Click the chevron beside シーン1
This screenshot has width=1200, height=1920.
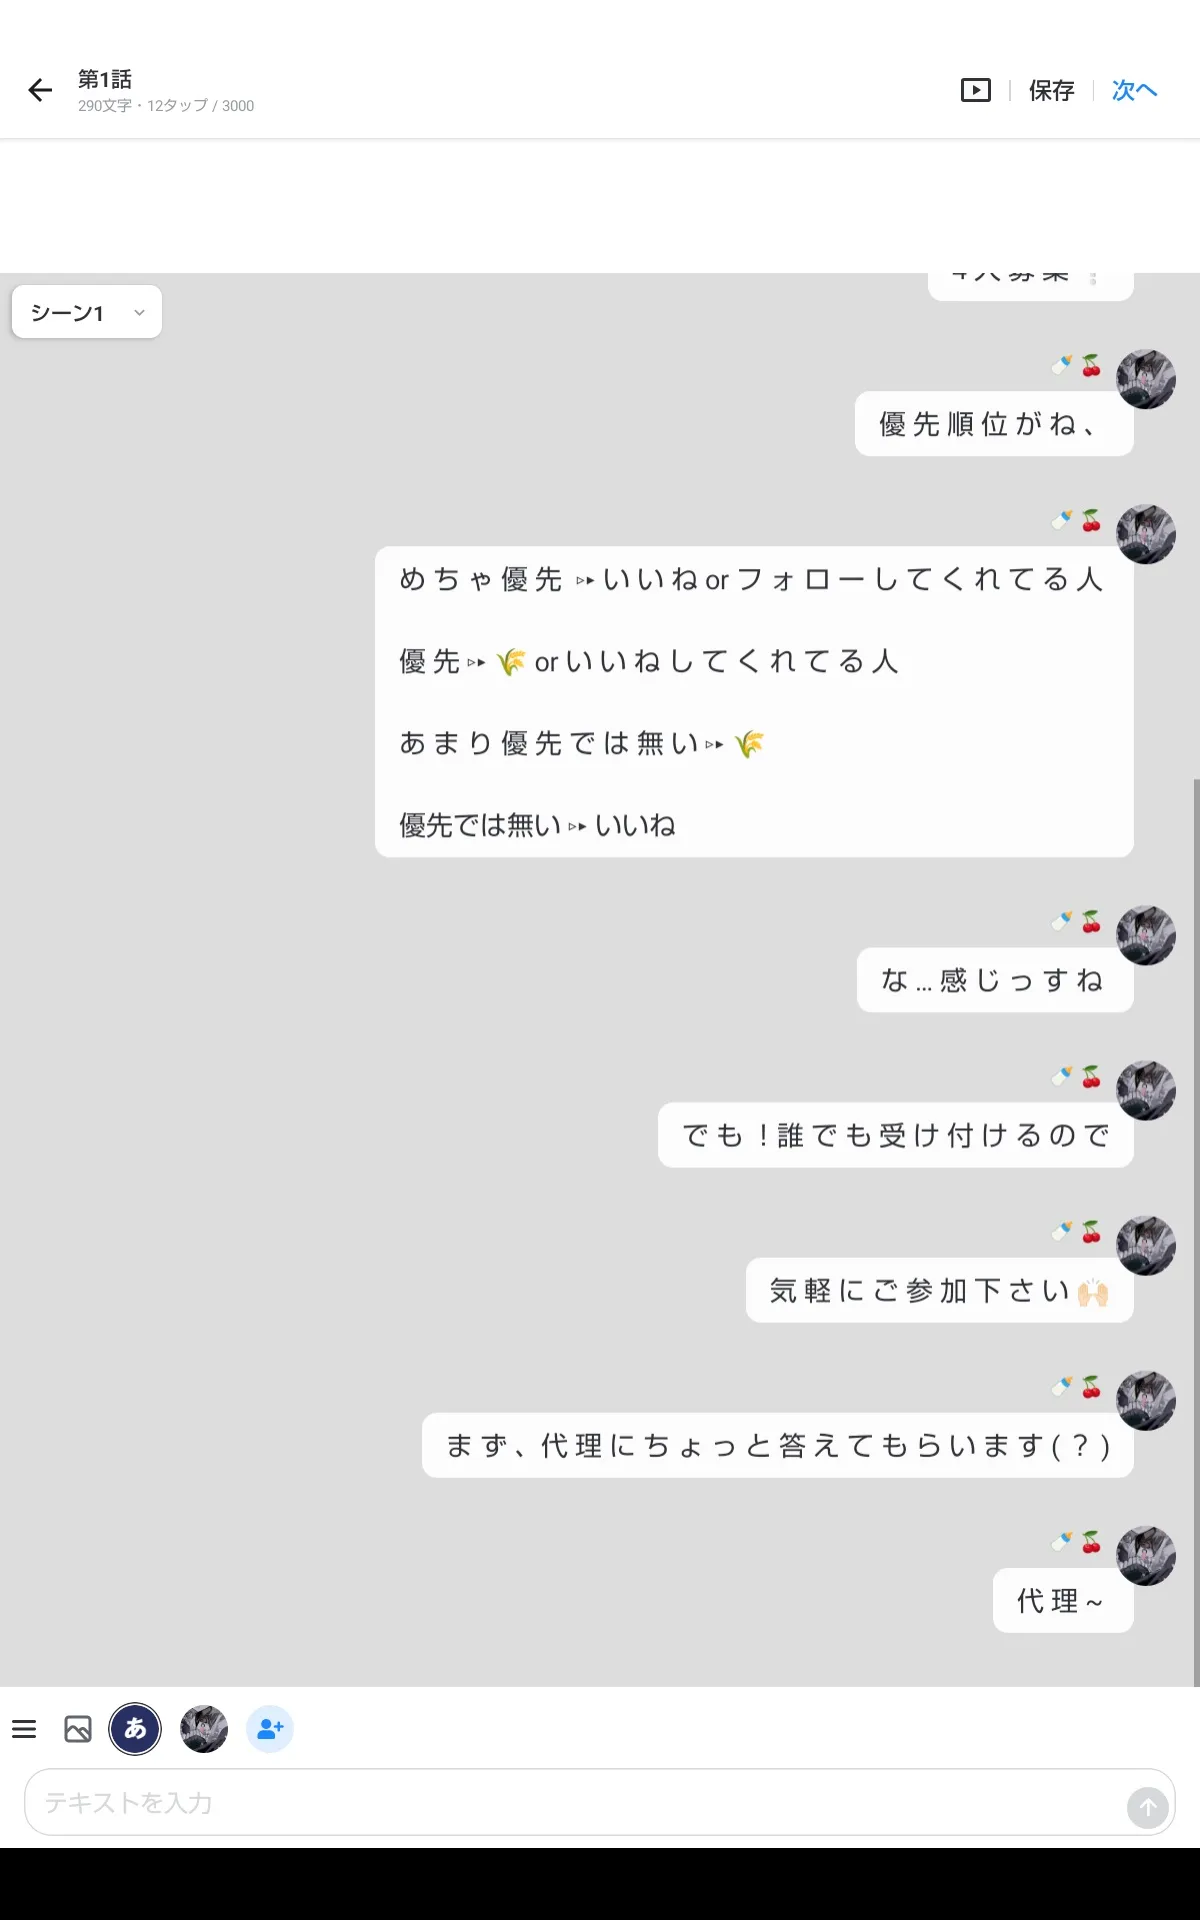coord(139,313)
